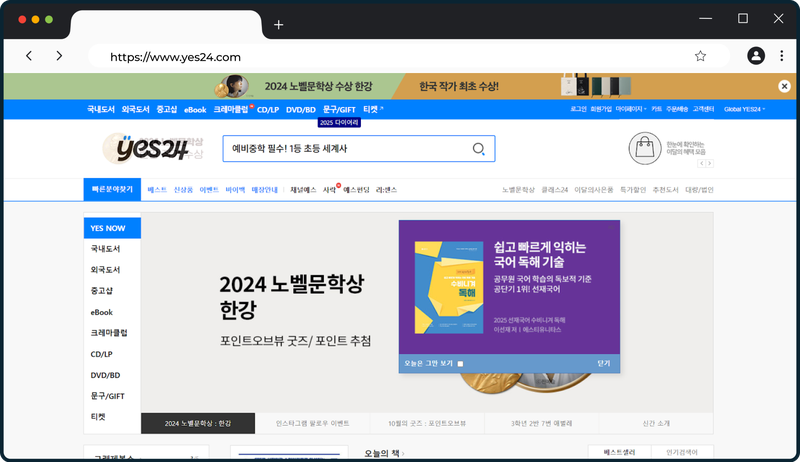800x462 pixels.
Task: Select the 10월의 굿즈 : 포인트오브뷰 tab
Action: click(427, 423)
